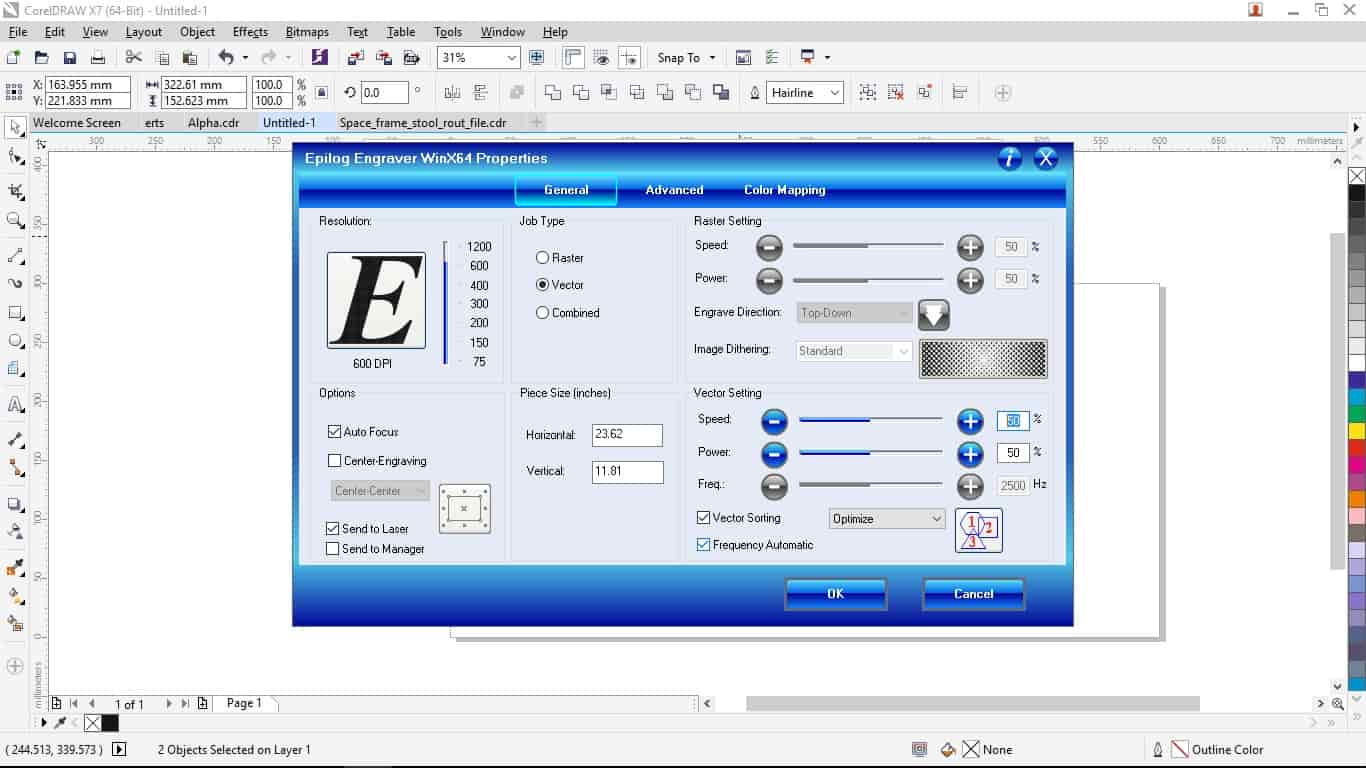This screenshot has height=768, width=1366.
Task: Click the rotation angle input field
Action: pyautogui.click(x=384, y=93)
